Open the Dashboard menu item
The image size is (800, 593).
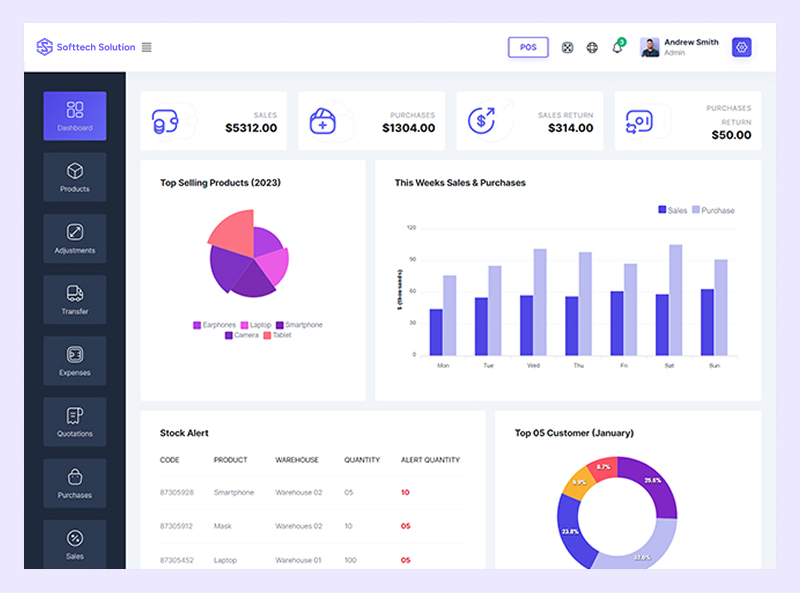point(75,116)
